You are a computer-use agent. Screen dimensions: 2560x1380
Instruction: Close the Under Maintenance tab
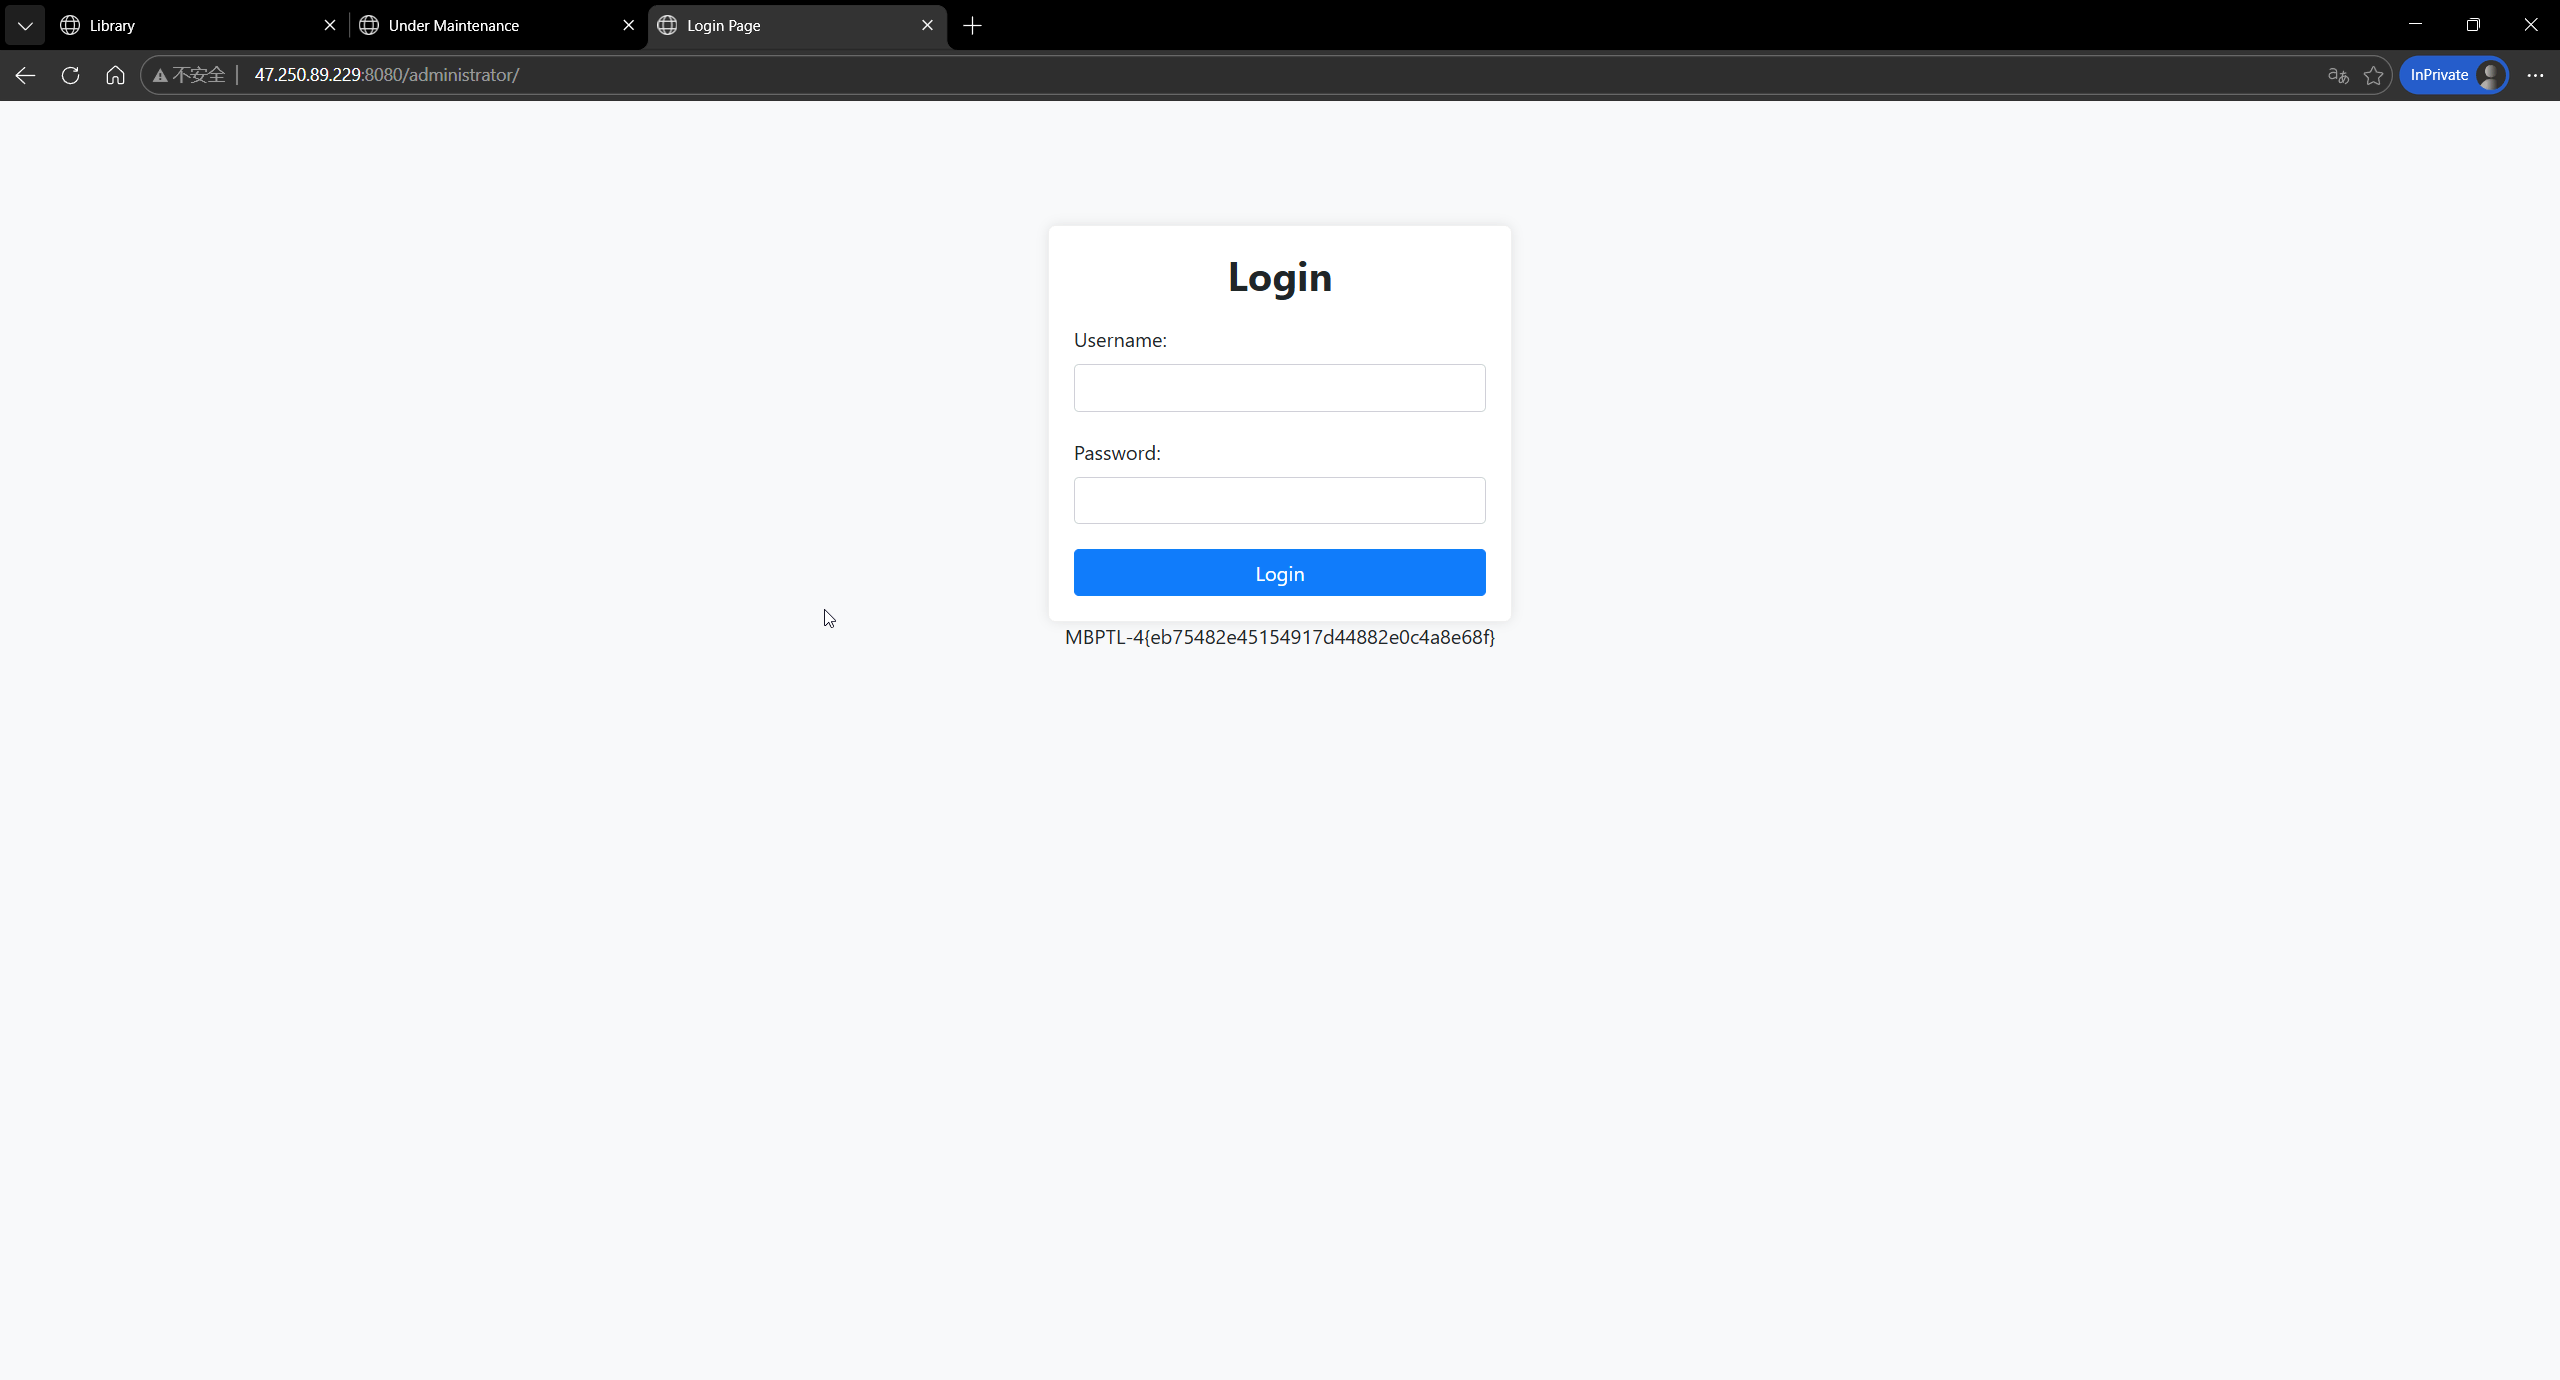[x=628, y=25]
